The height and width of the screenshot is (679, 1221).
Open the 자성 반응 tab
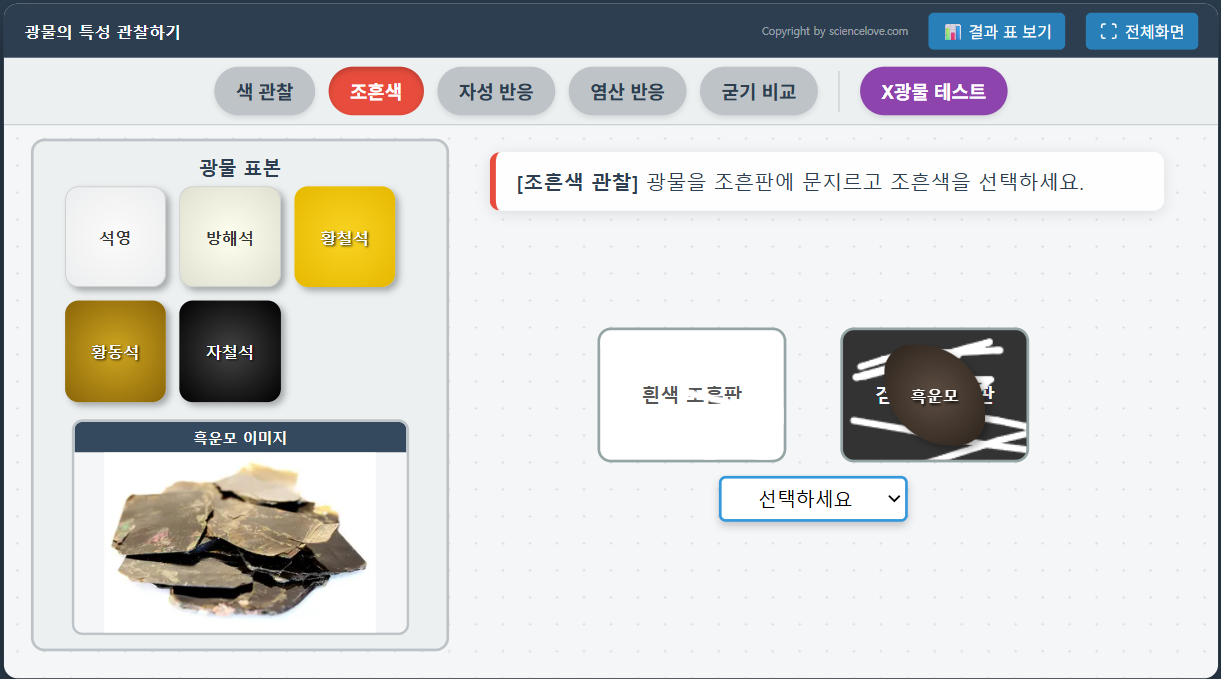point(496,91)
